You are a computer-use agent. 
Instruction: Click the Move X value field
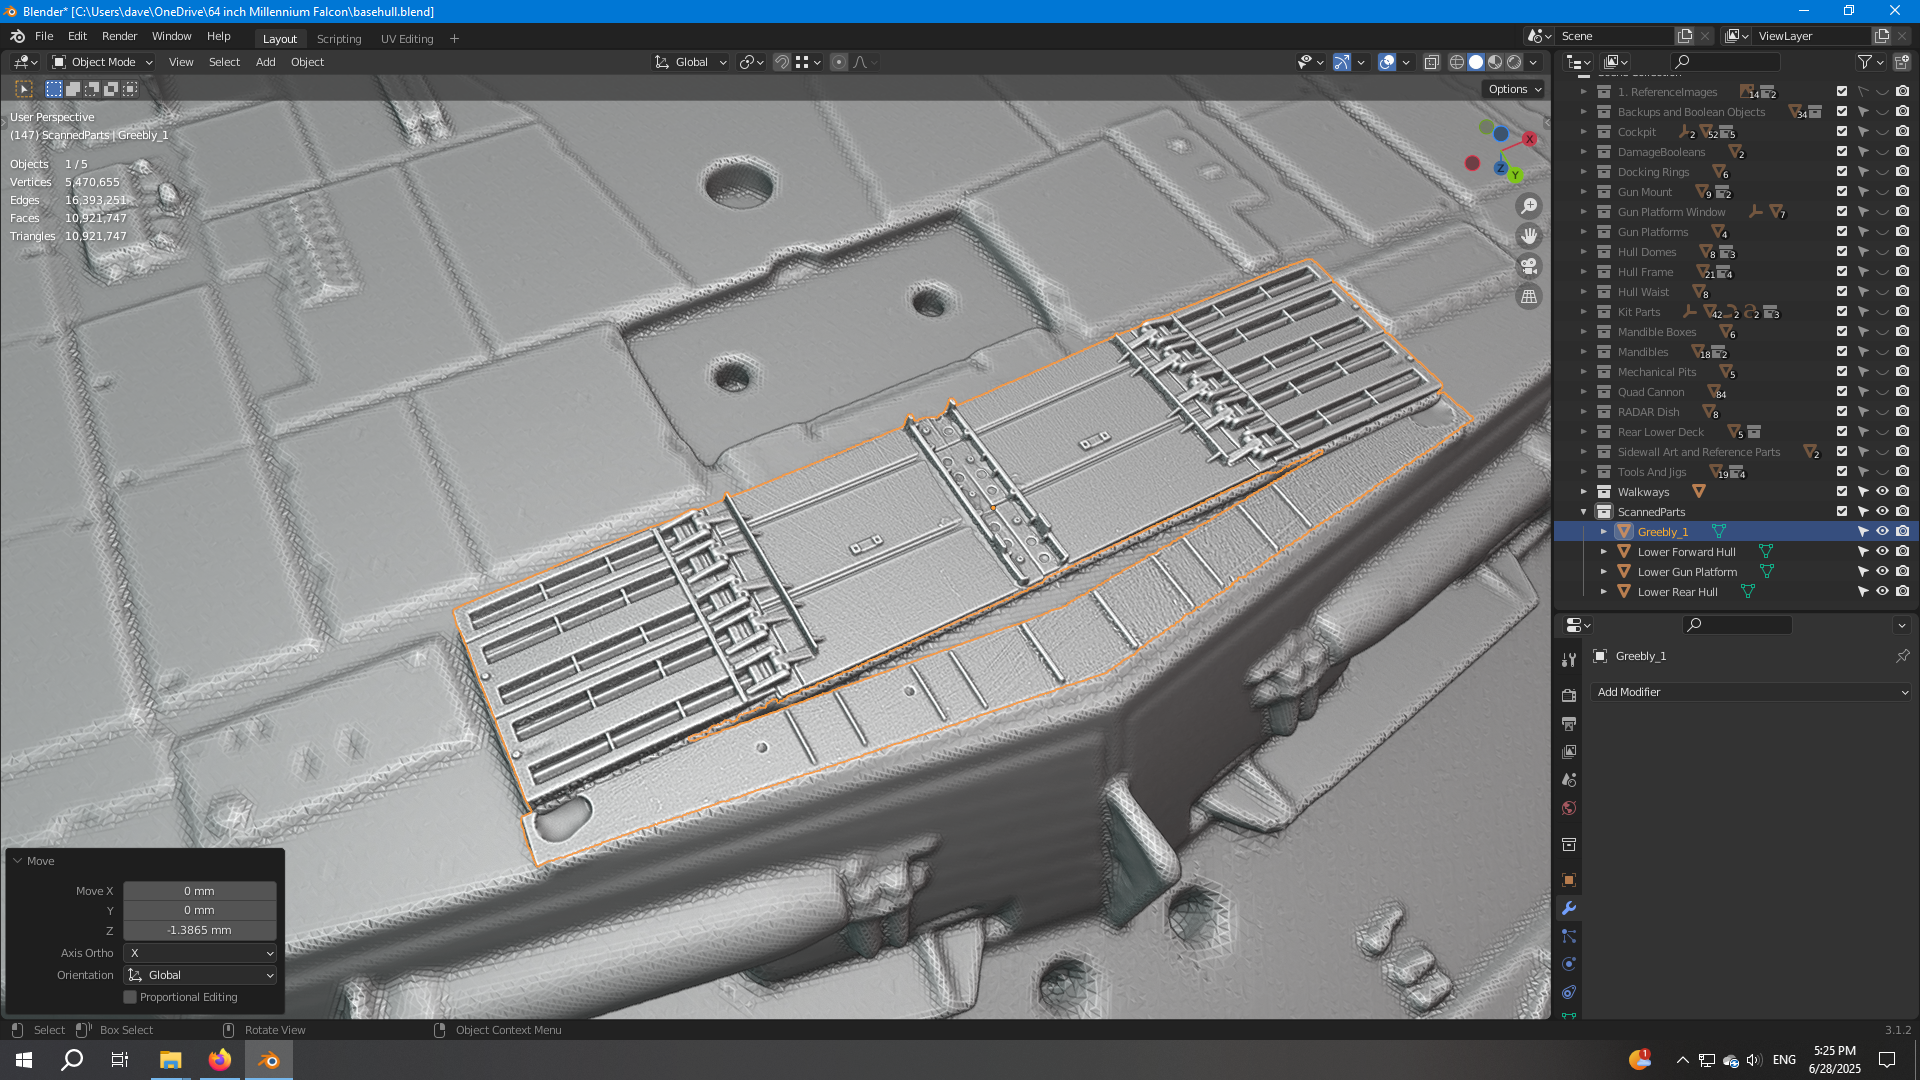click(x=199, y=891)
